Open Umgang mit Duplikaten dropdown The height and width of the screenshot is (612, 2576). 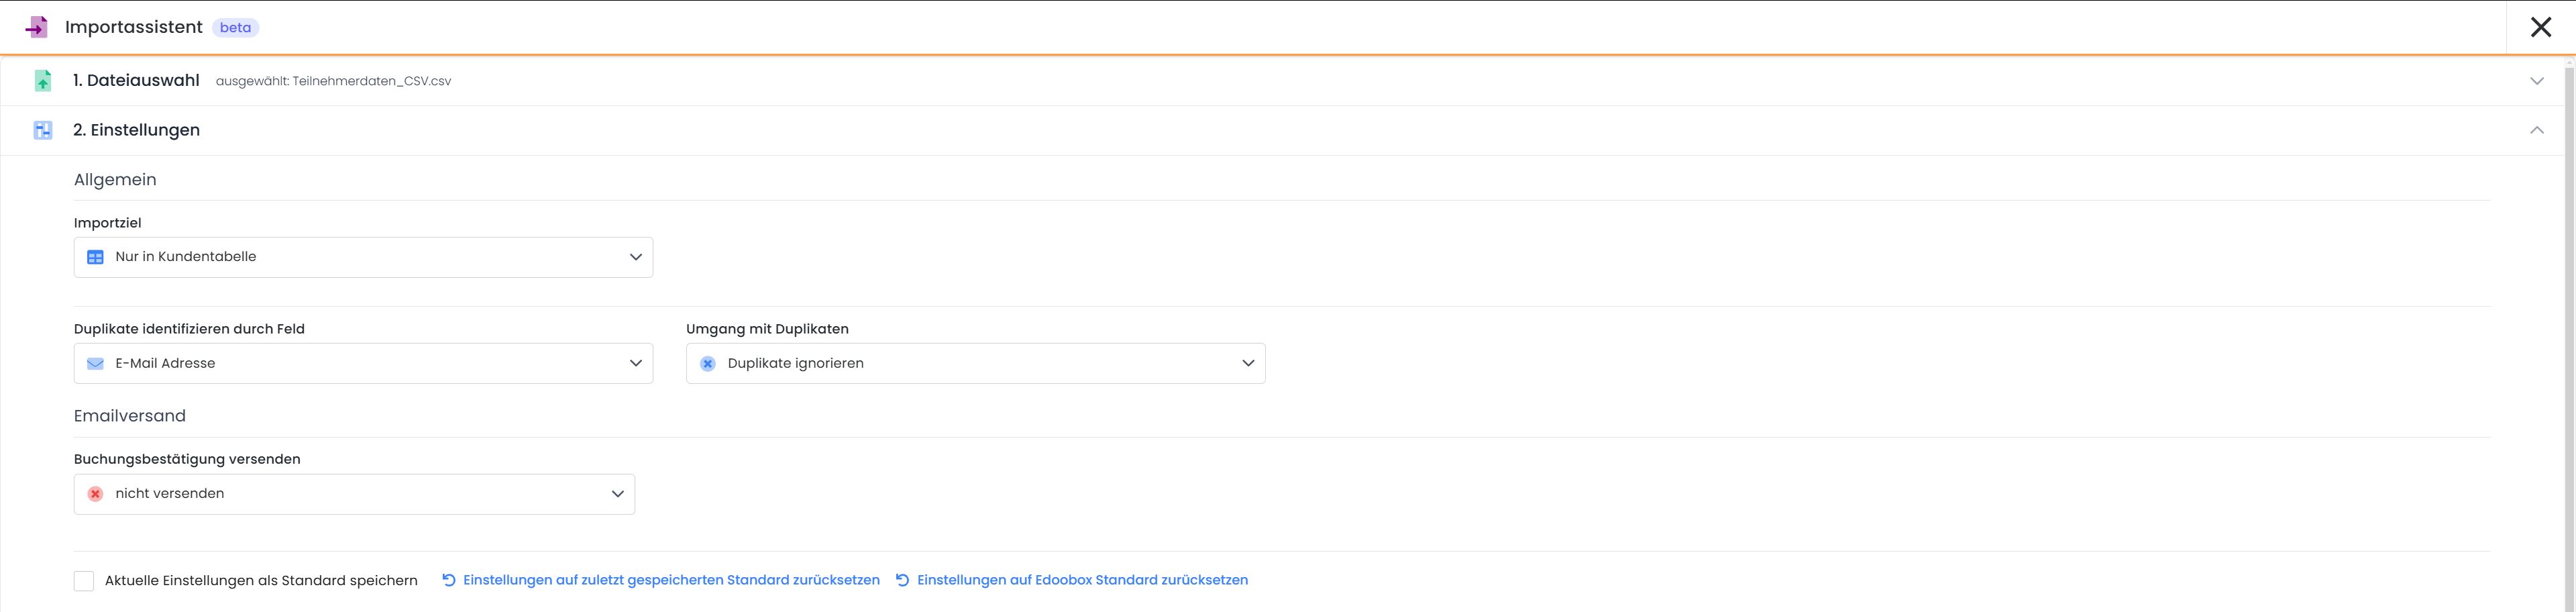pos(975,364)
